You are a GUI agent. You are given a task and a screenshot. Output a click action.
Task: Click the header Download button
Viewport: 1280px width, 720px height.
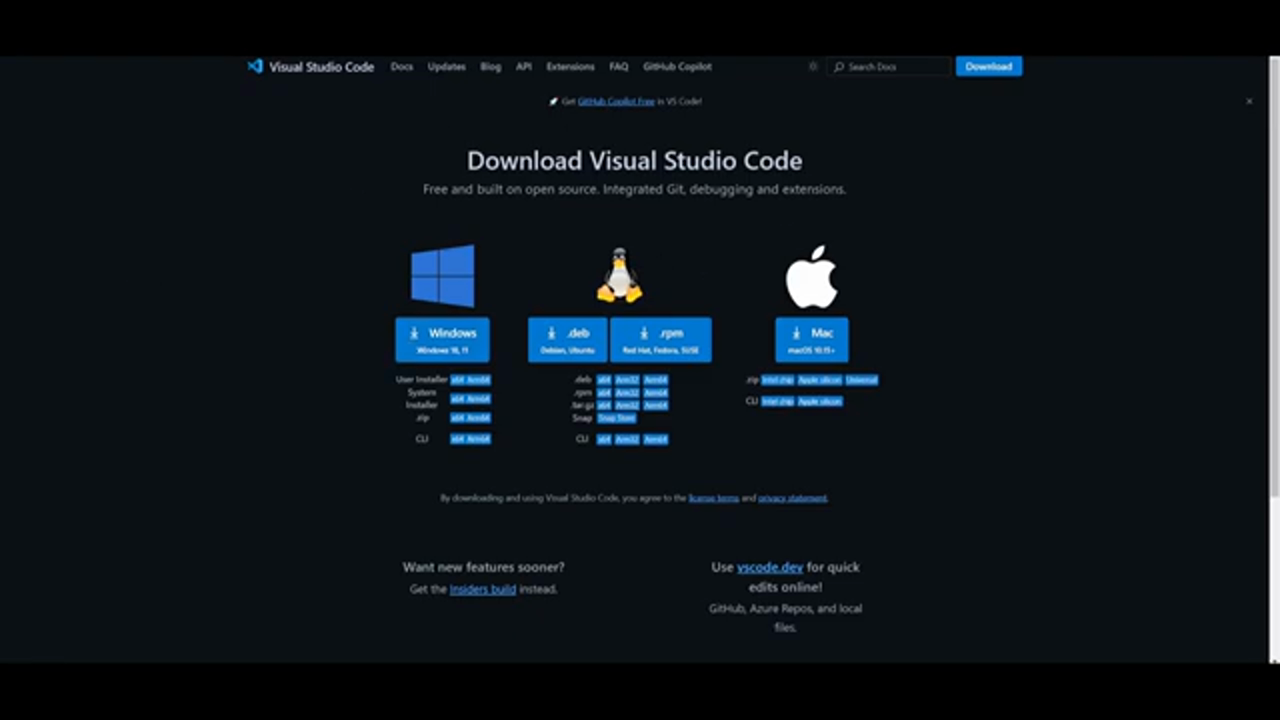coord(989,66)
